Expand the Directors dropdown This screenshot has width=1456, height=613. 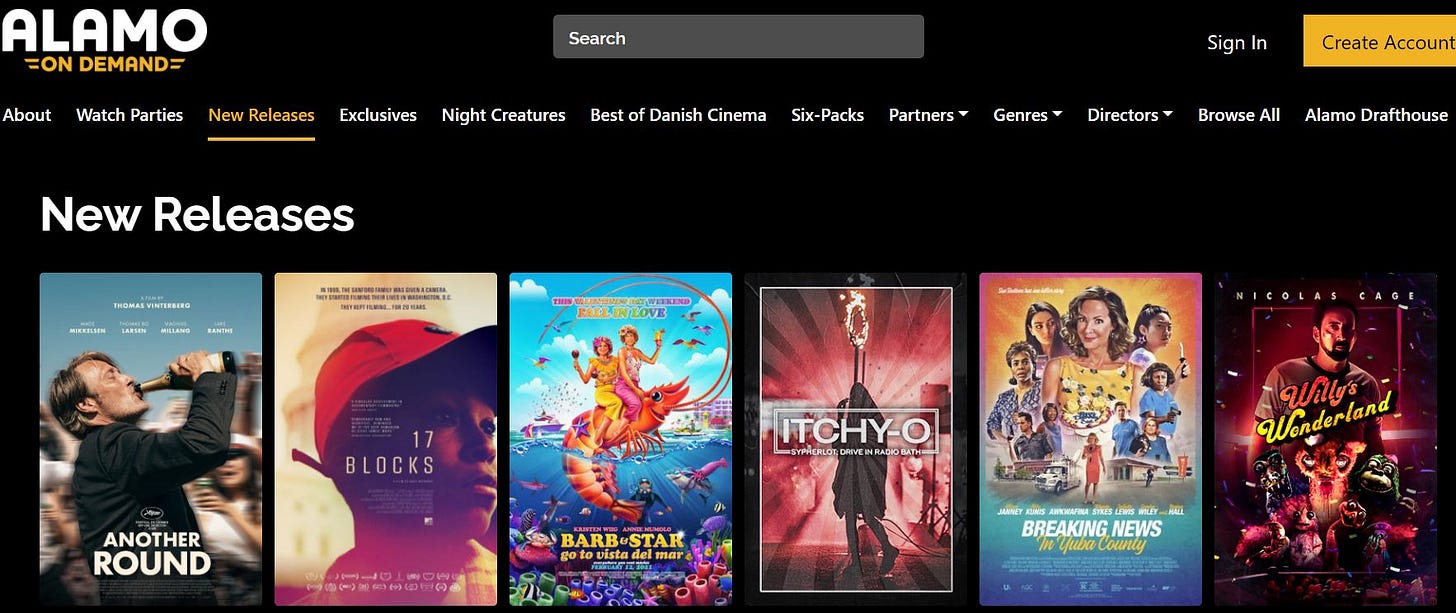(1130, 115)
